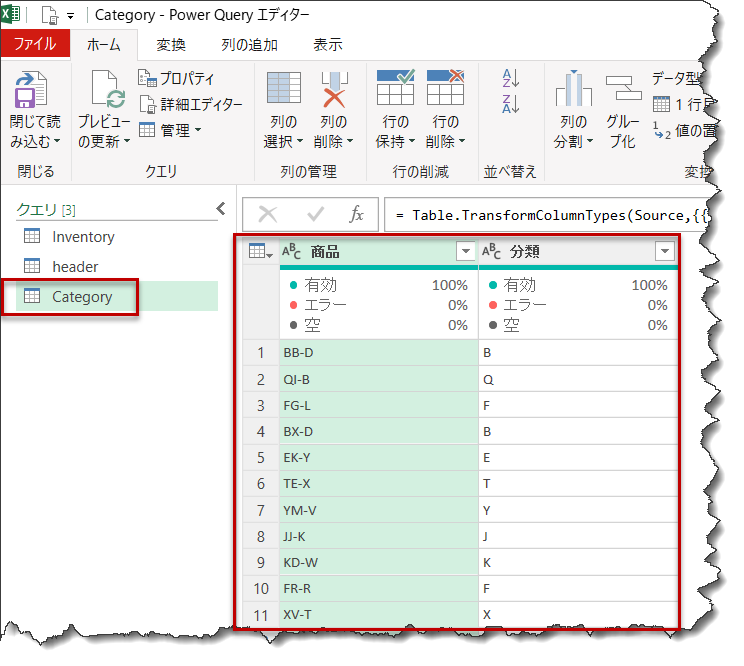
Task: Confirm formula with checkmark icon
Action: (315, 214)
